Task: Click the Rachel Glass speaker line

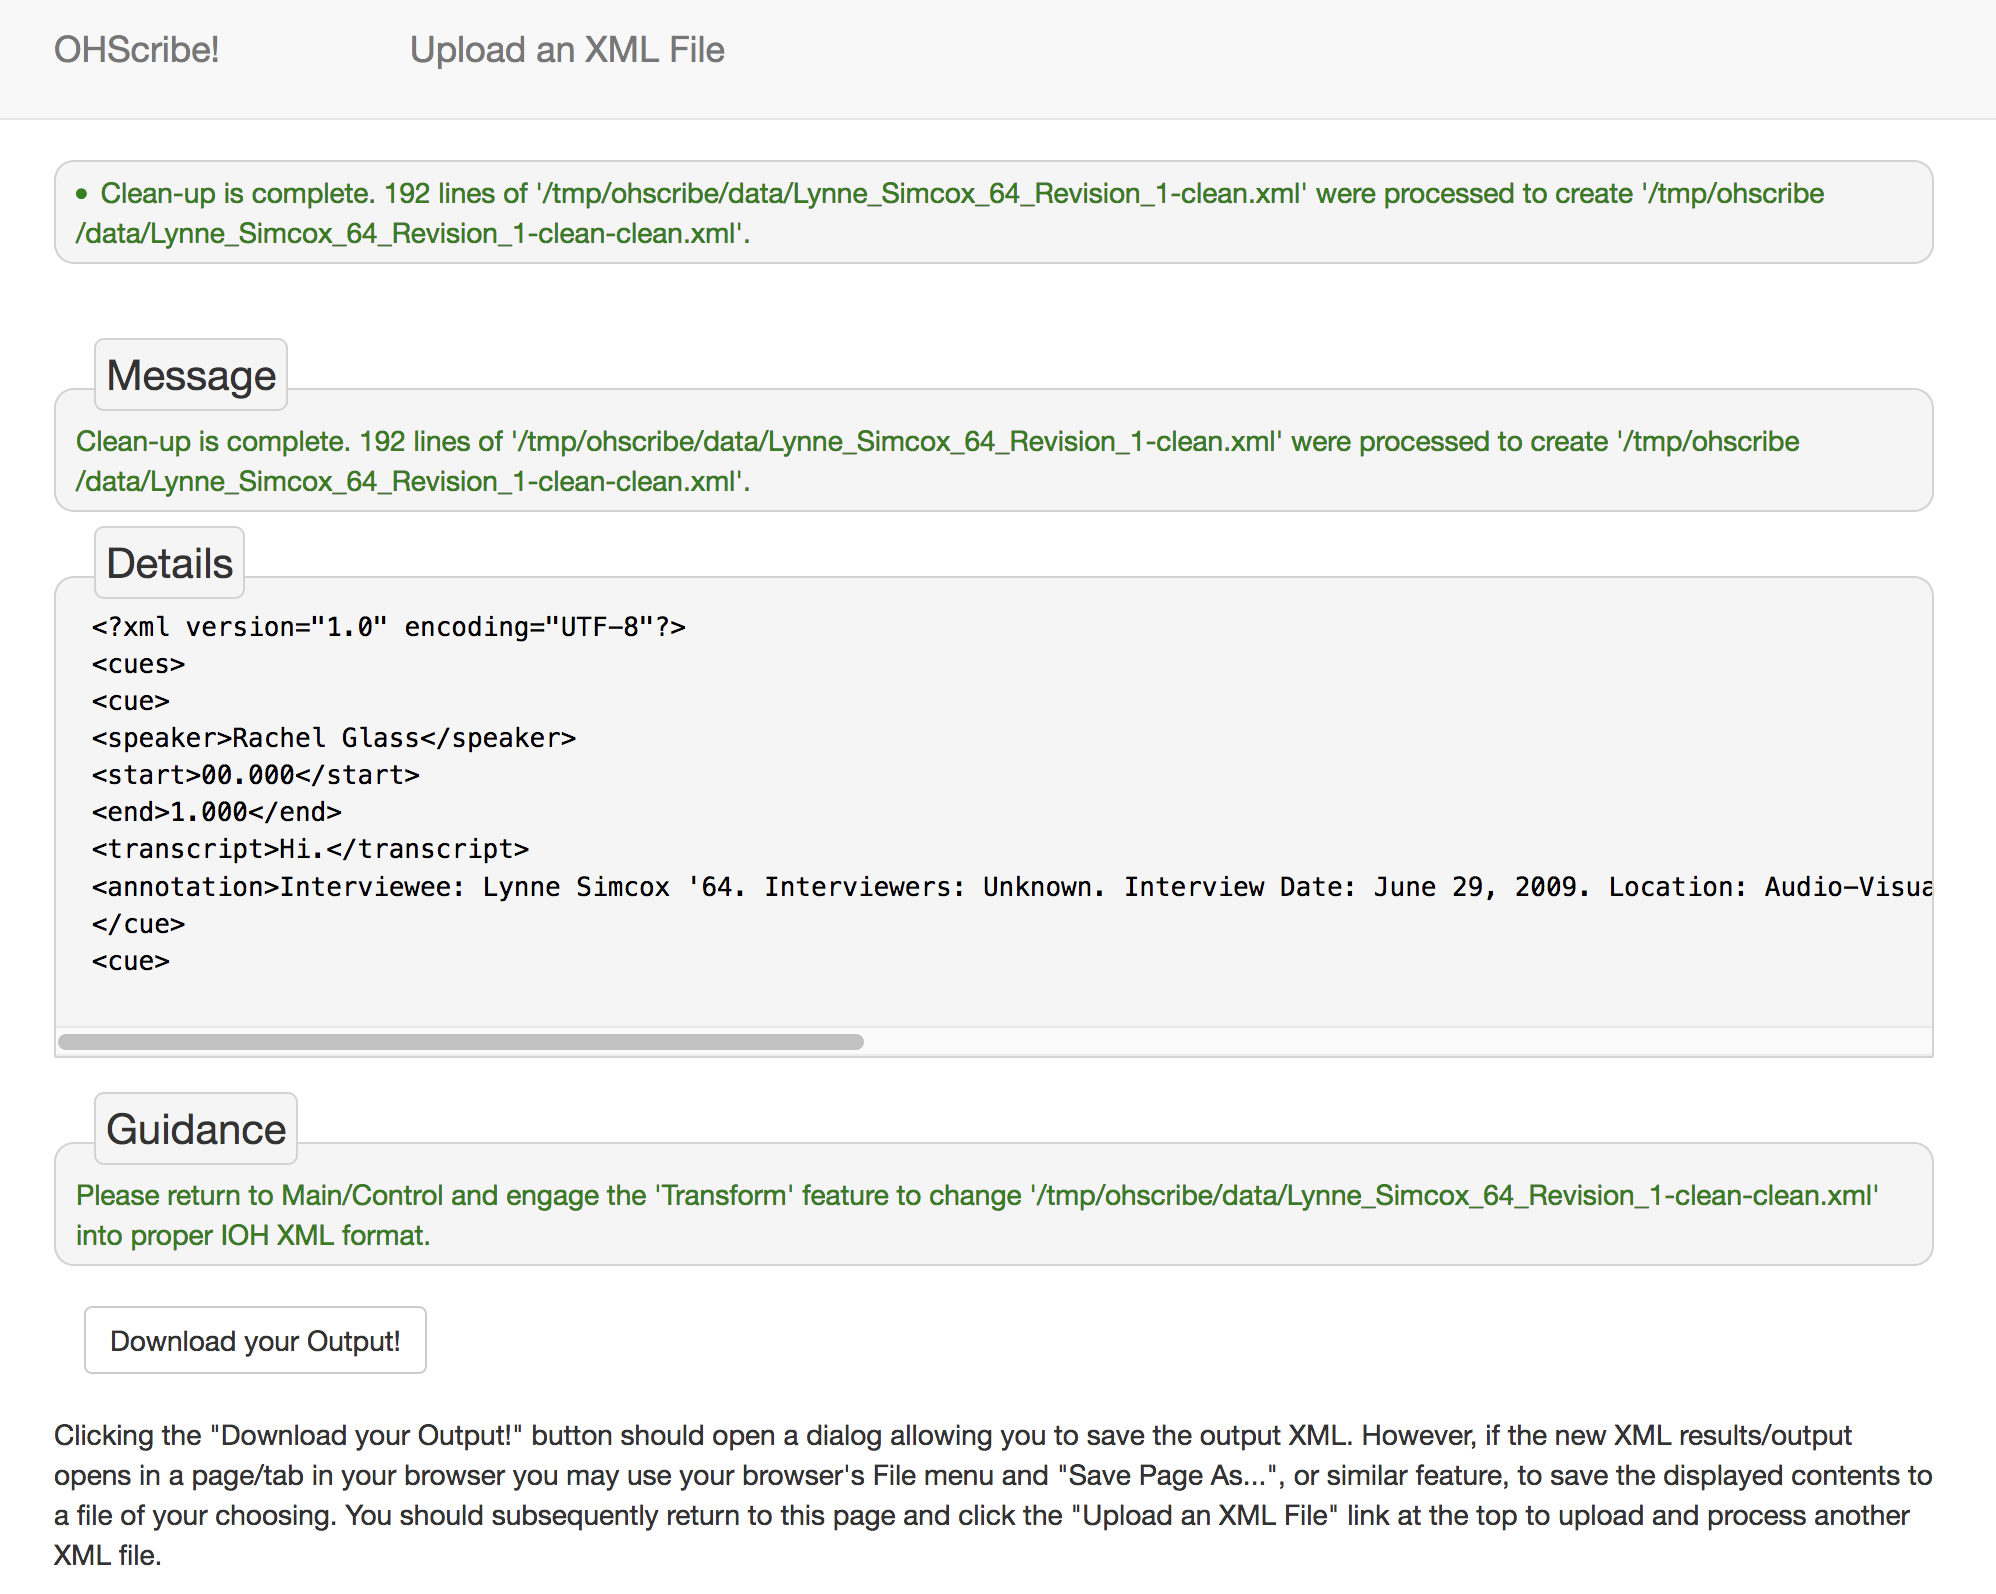Action: click(x=334, y=738)
